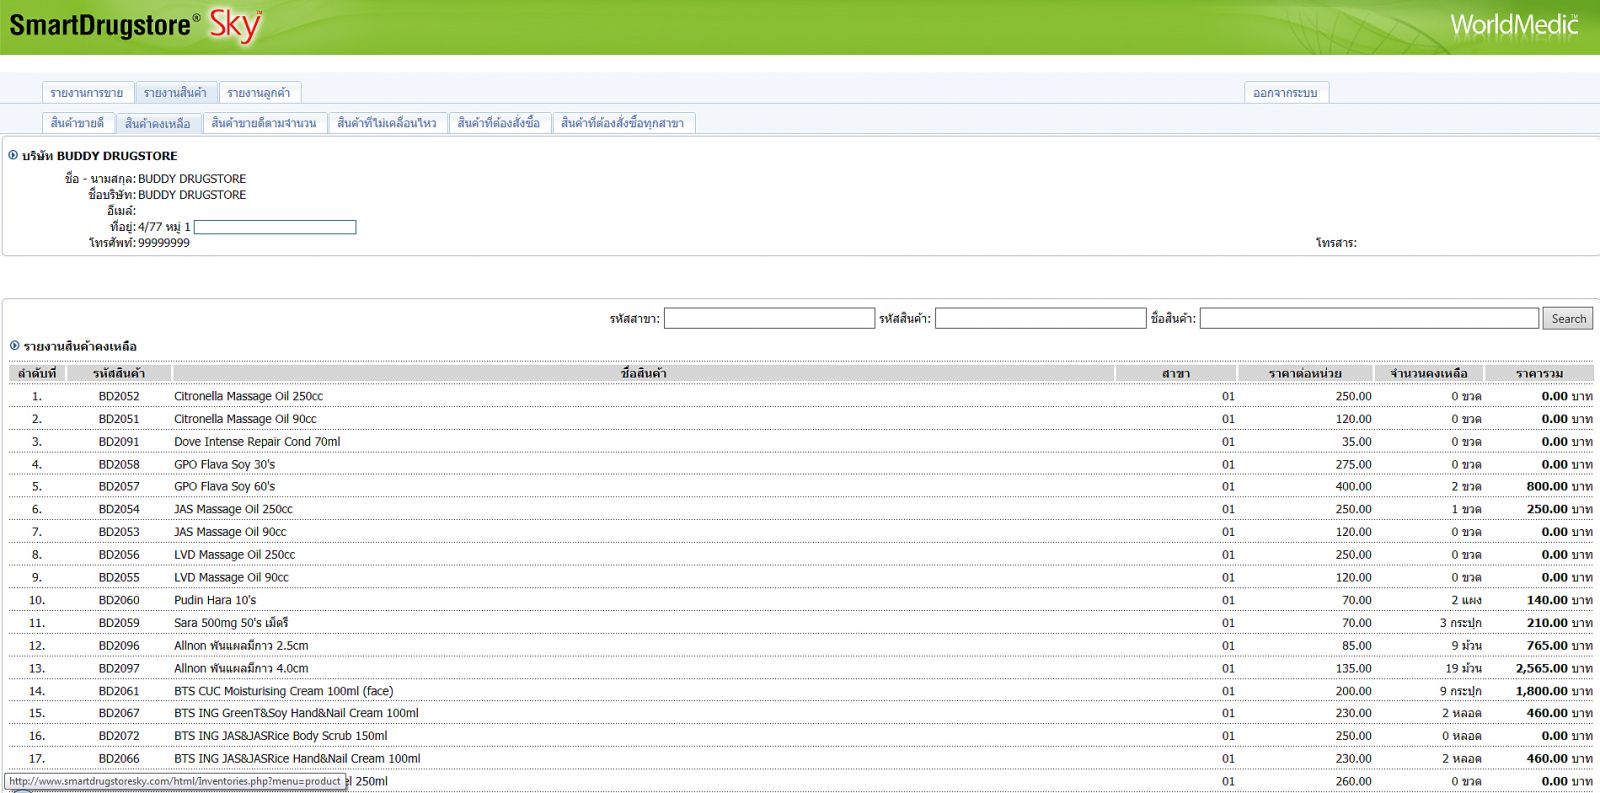The width and height of the screenshot is (1600, 793).
Task: Select Pudin Hara 10's row
Action: [800, 600]
